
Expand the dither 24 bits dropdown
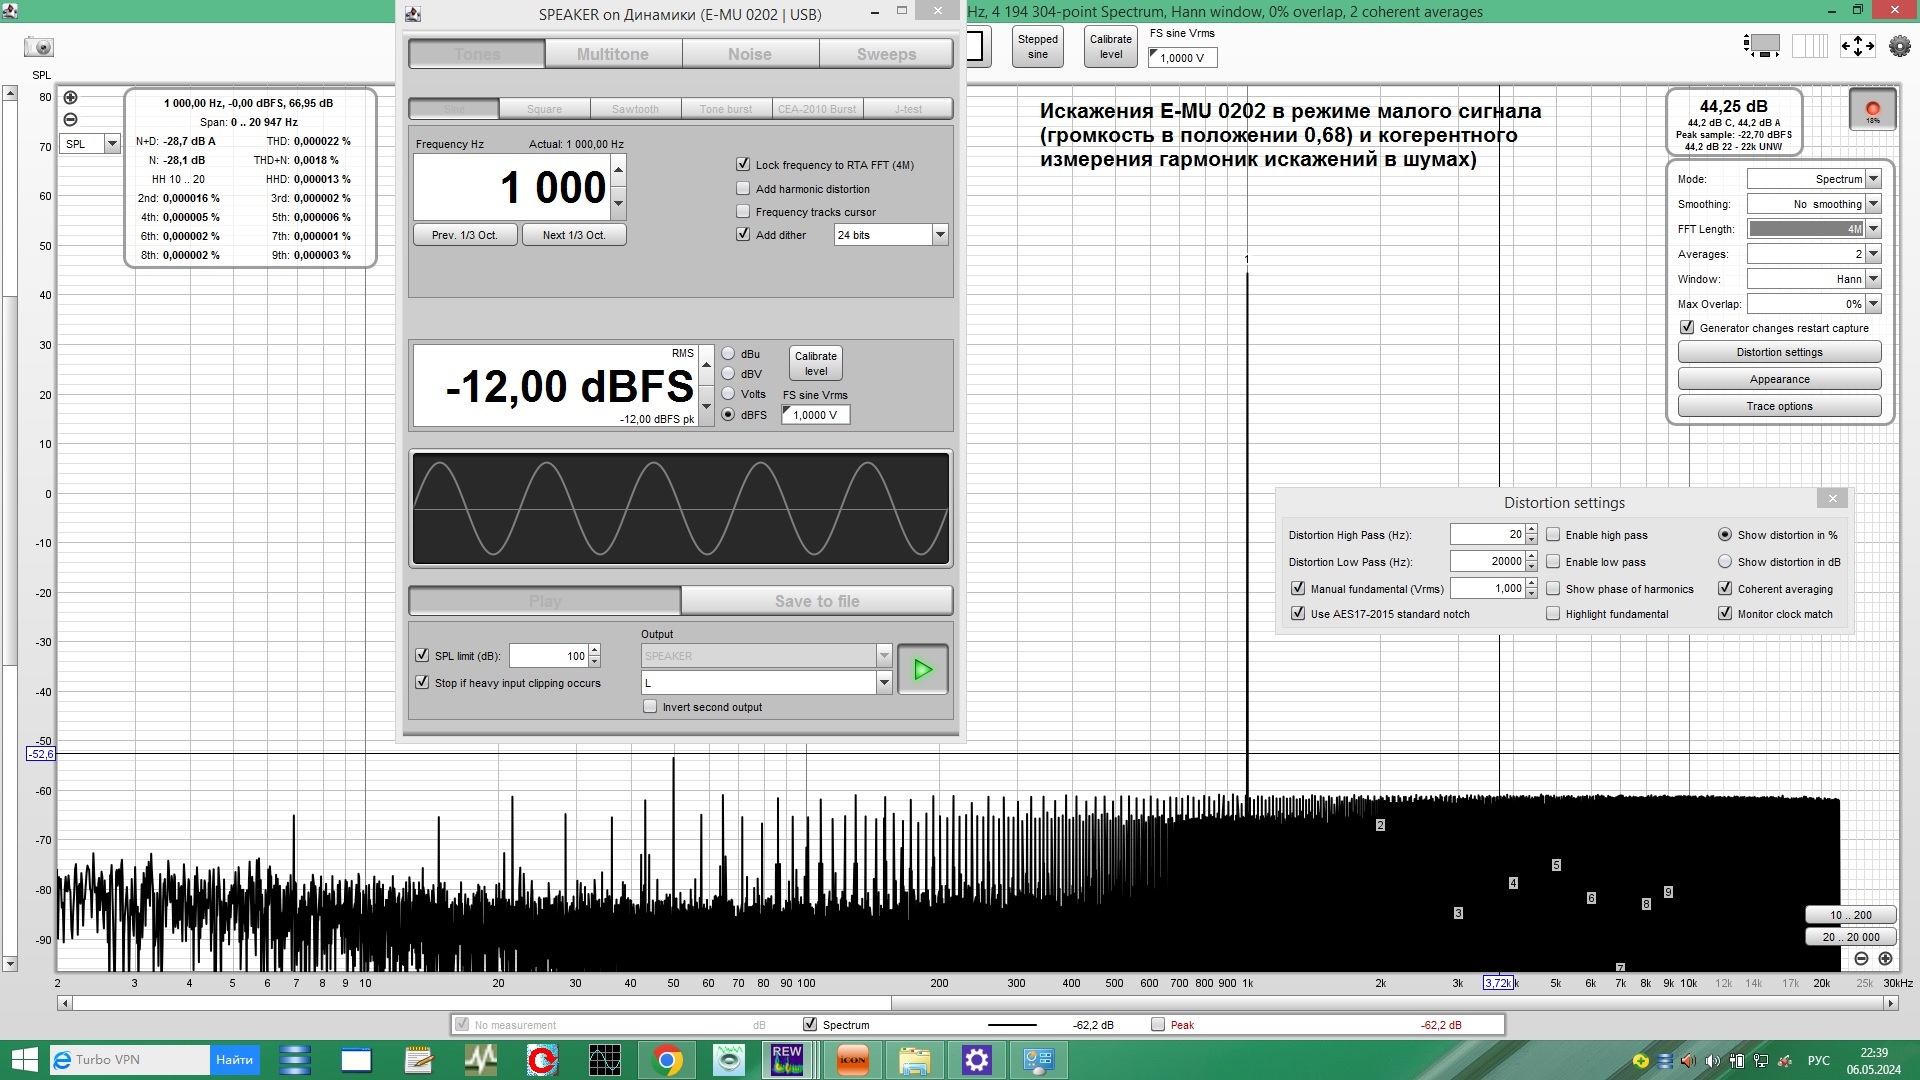(939, 235)
